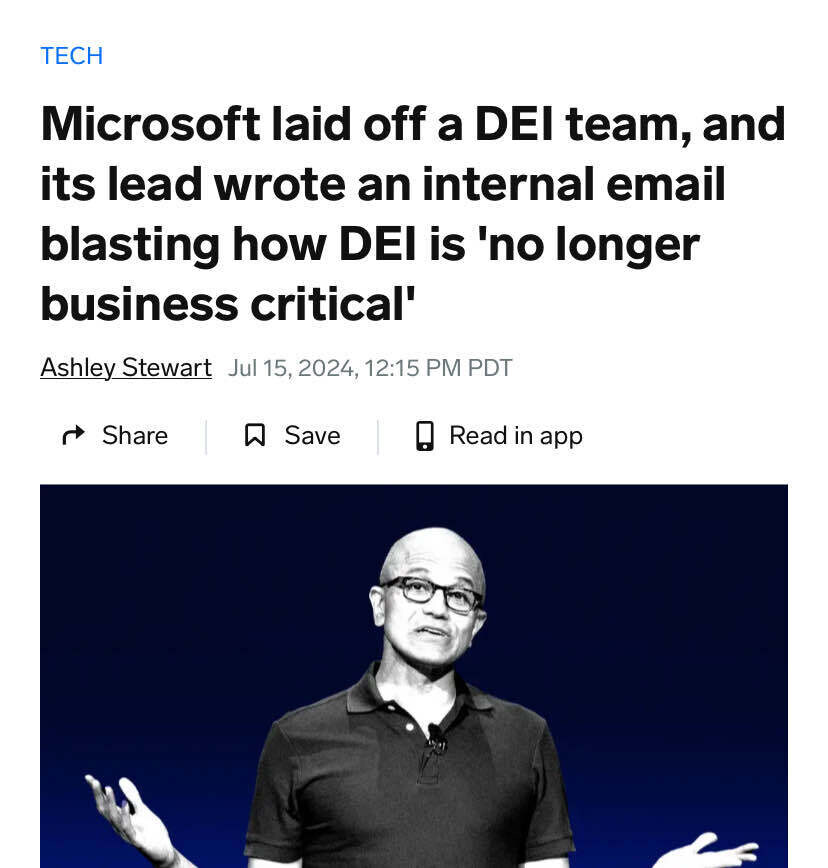
Task: Select the share arrow to share this story
Action: [72, 435]
